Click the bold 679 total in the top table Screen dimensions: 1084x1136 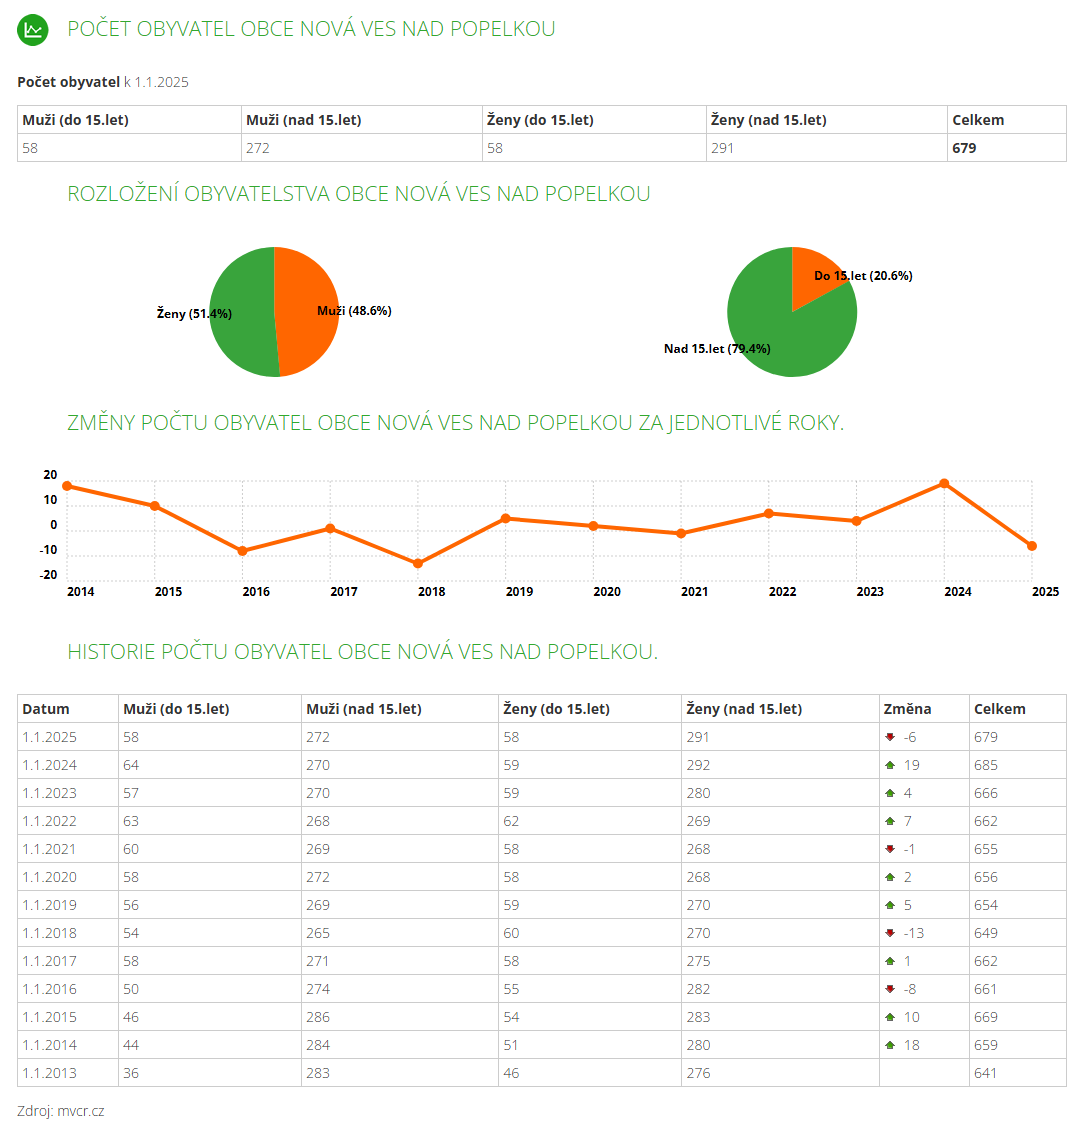tap(964, 148)
